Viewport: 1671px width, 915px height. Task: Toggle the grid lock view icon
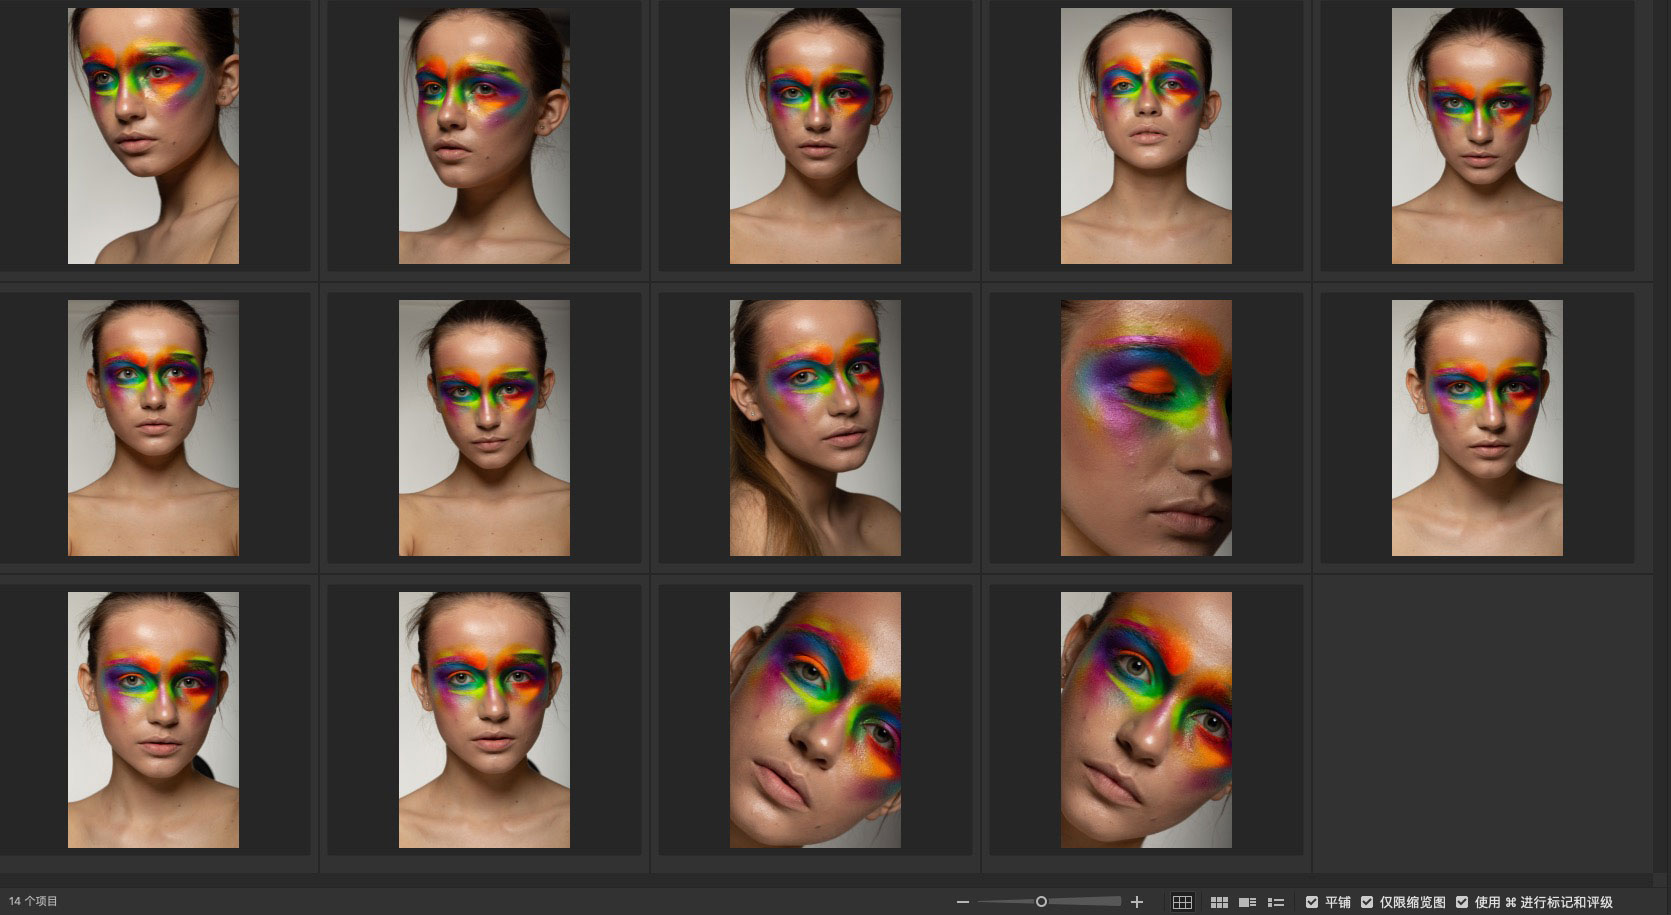(x=1182, y=902)
